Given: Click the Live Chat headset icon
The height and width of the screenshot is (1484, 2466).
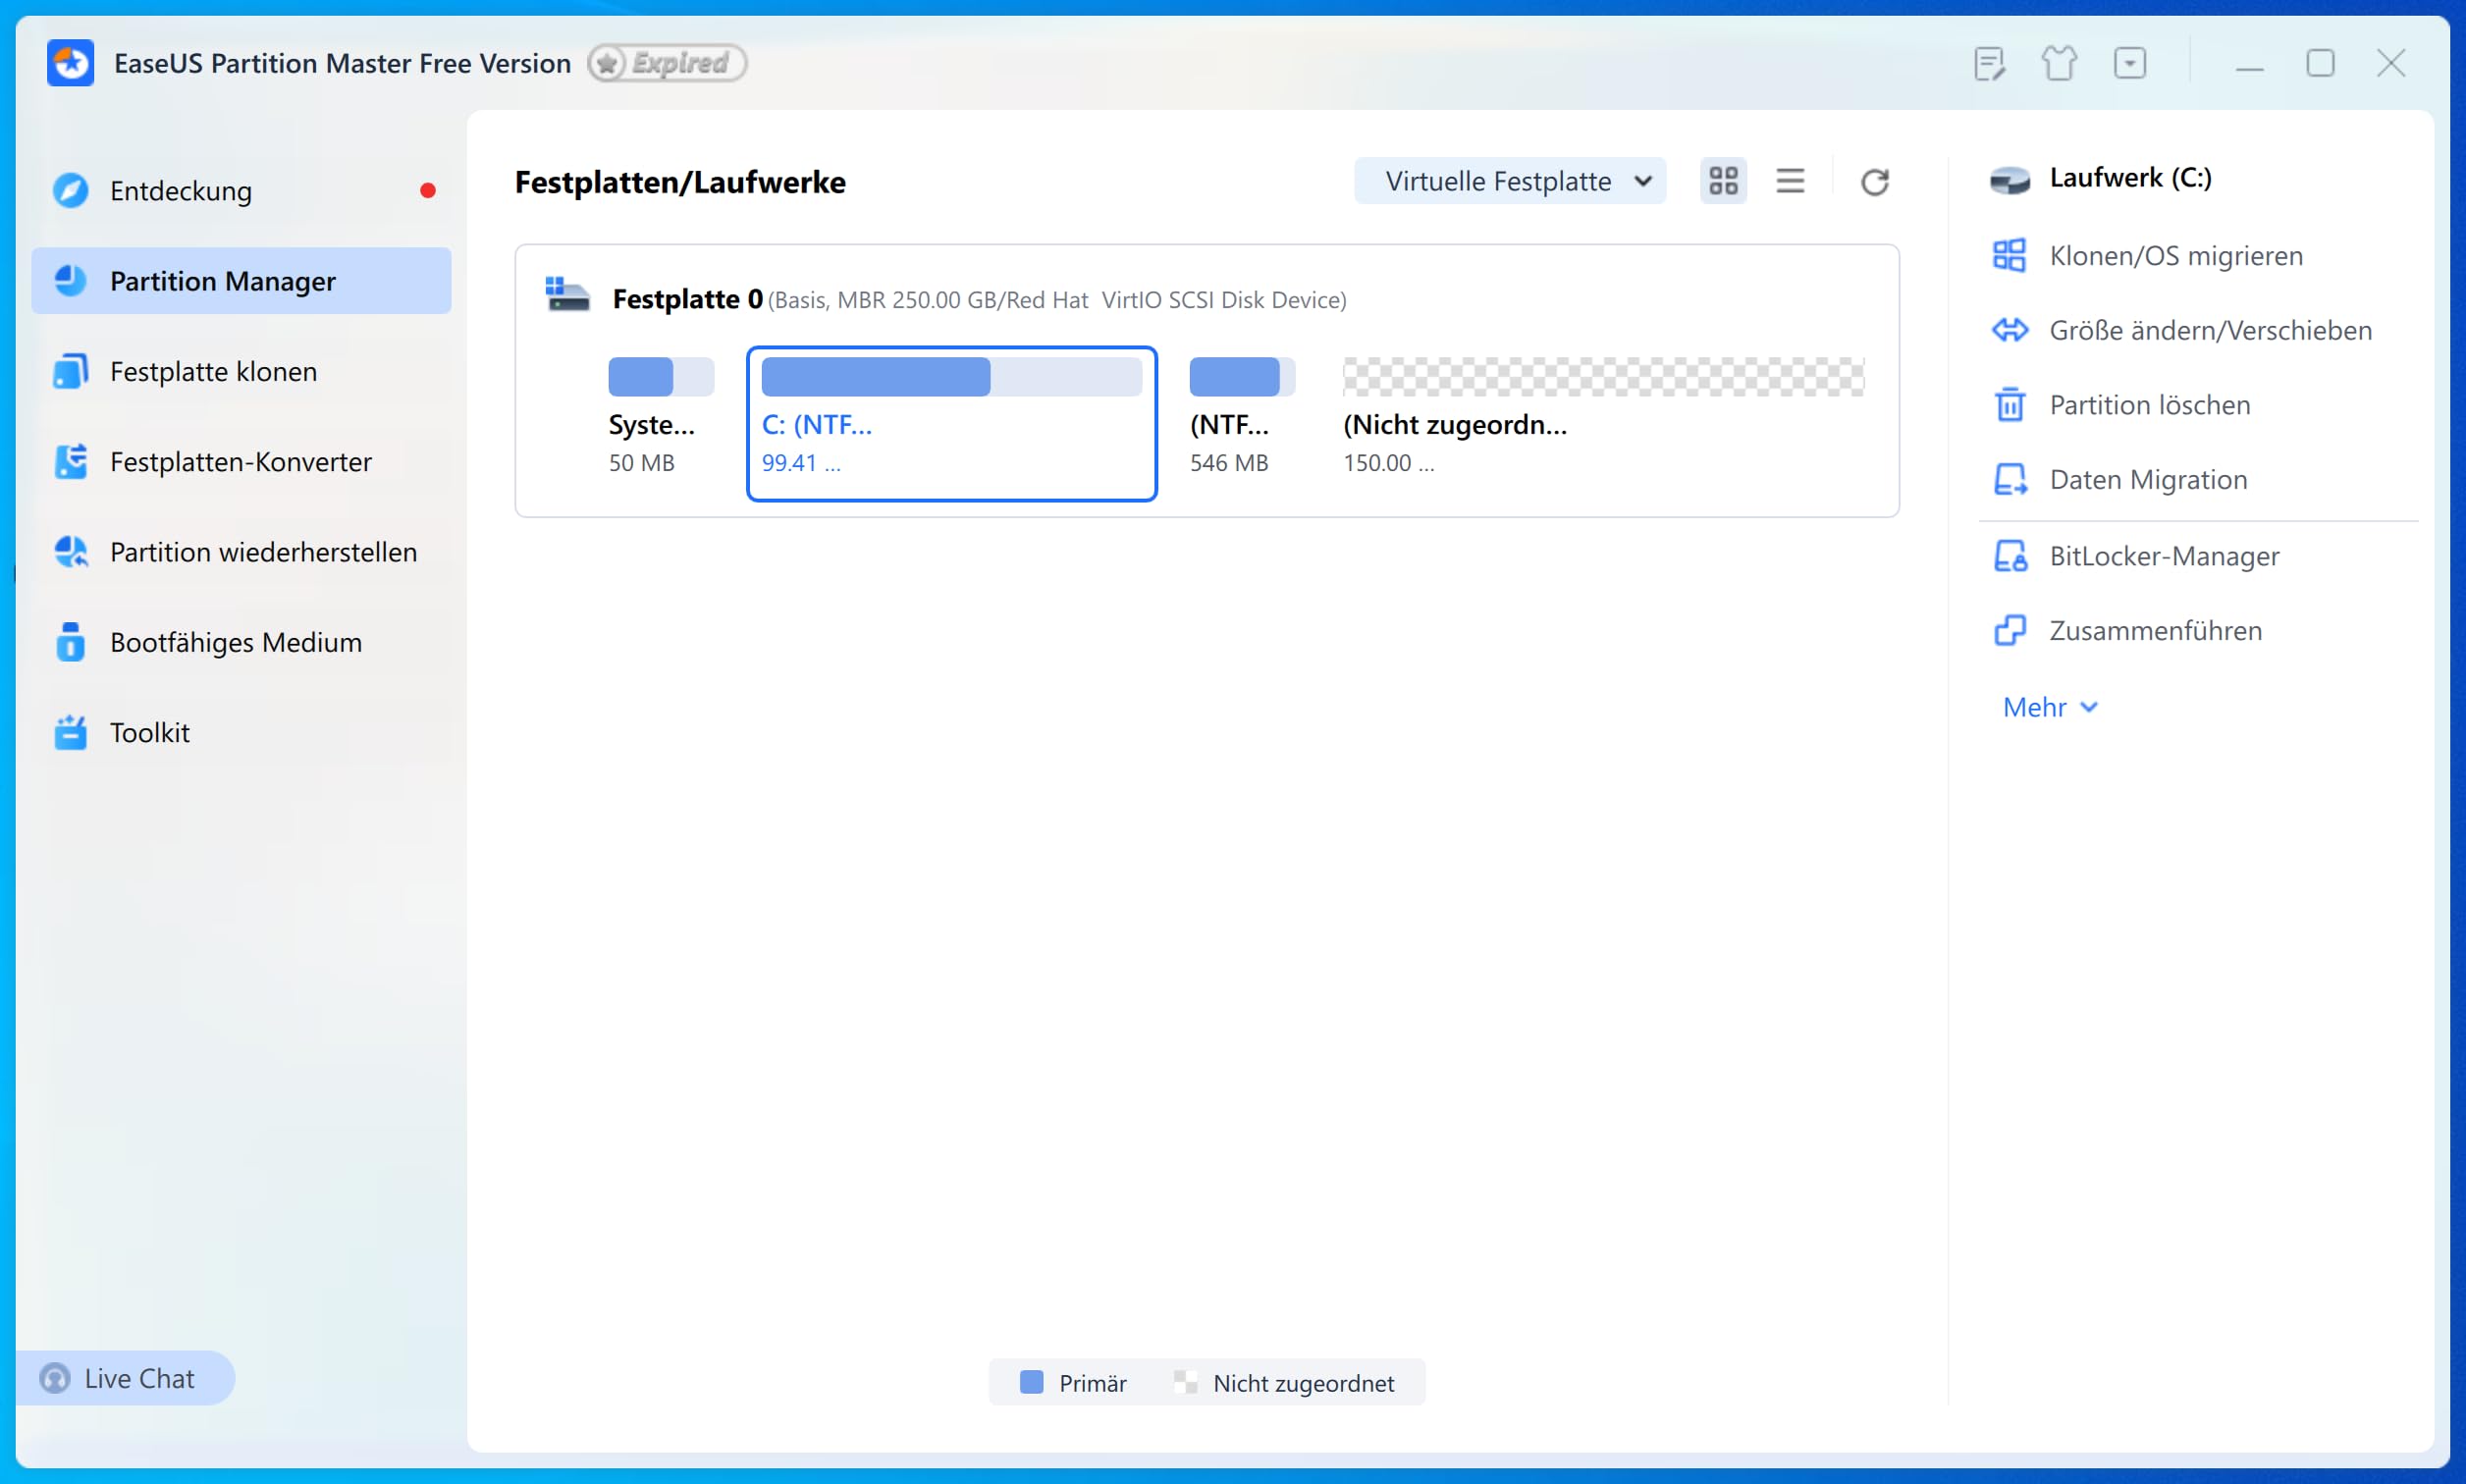Looking at the screenshot, I should point(55,1378).
